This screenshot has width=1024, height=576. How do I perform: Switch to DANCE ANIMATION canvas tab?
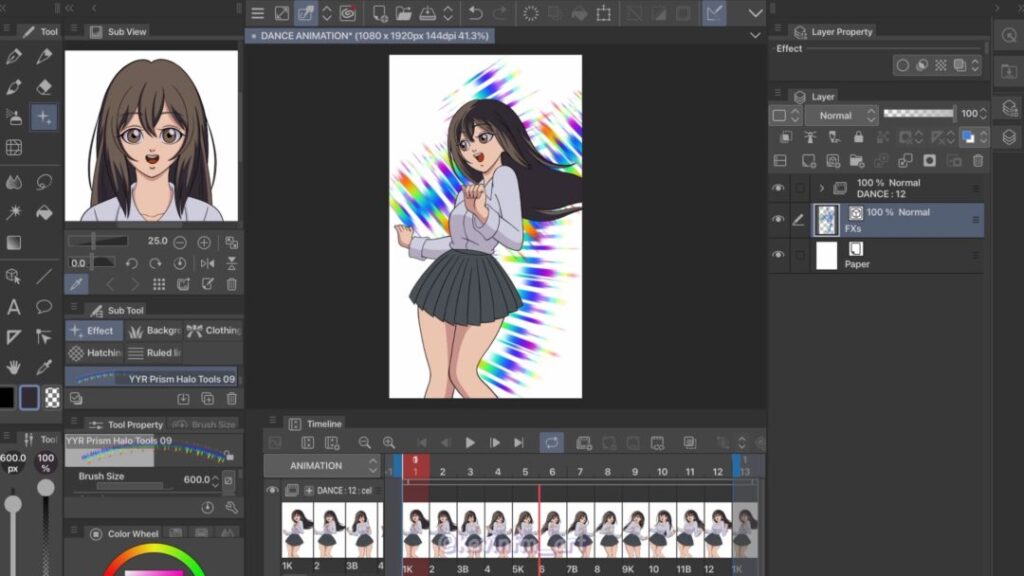[370, 36]
